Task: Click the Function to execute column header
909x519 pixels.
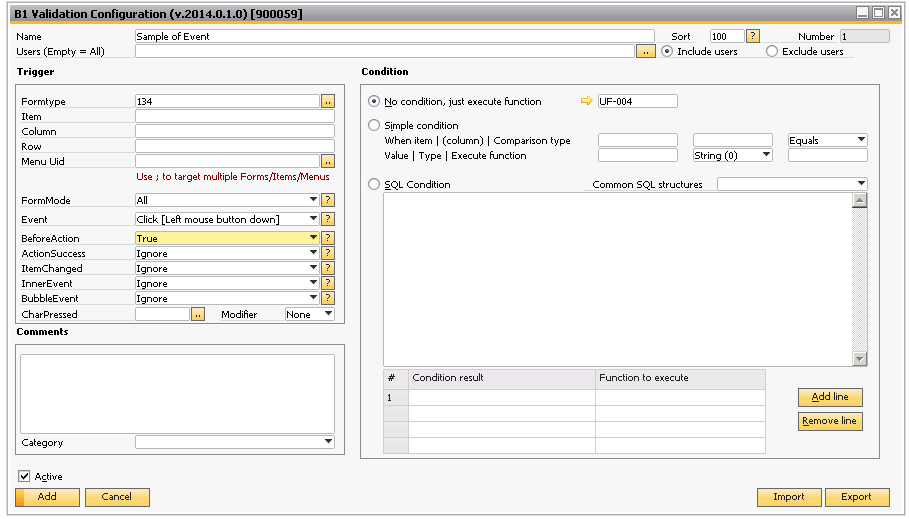Action: (681, 378)
